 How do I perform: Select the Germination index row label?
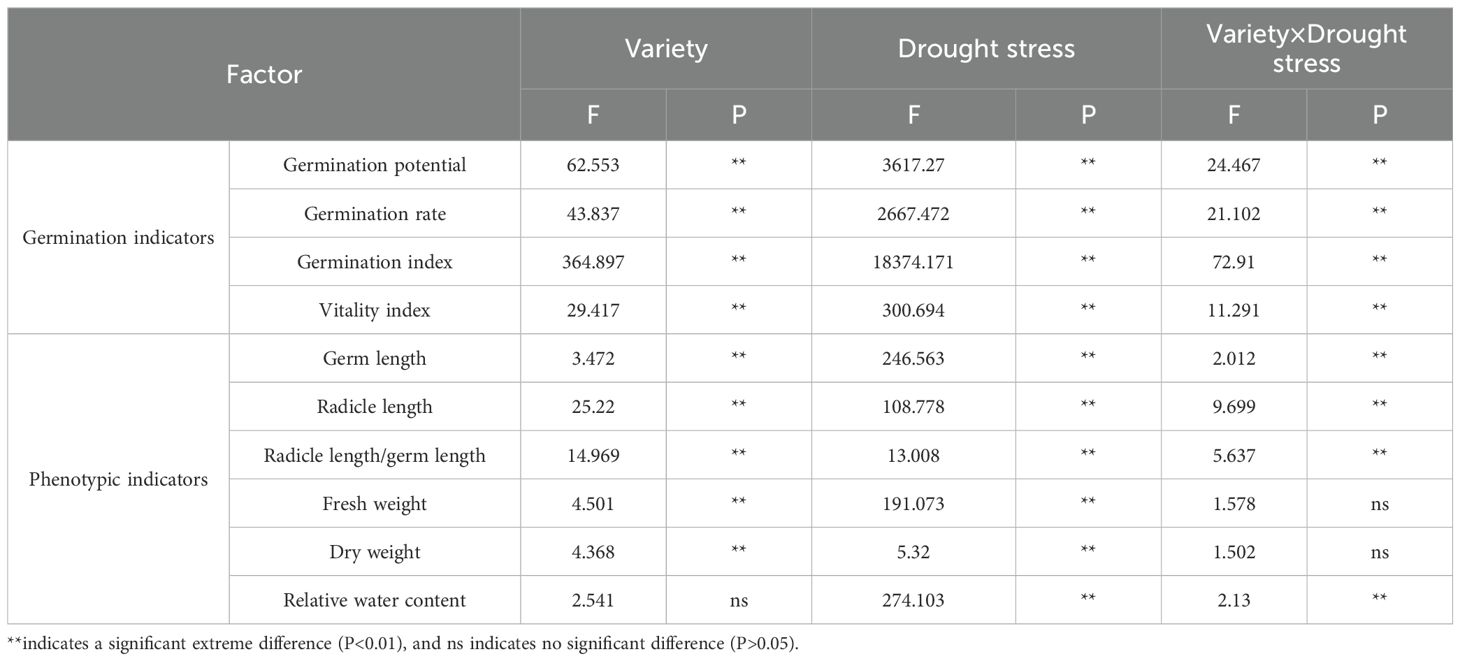(x=374, y=262)
